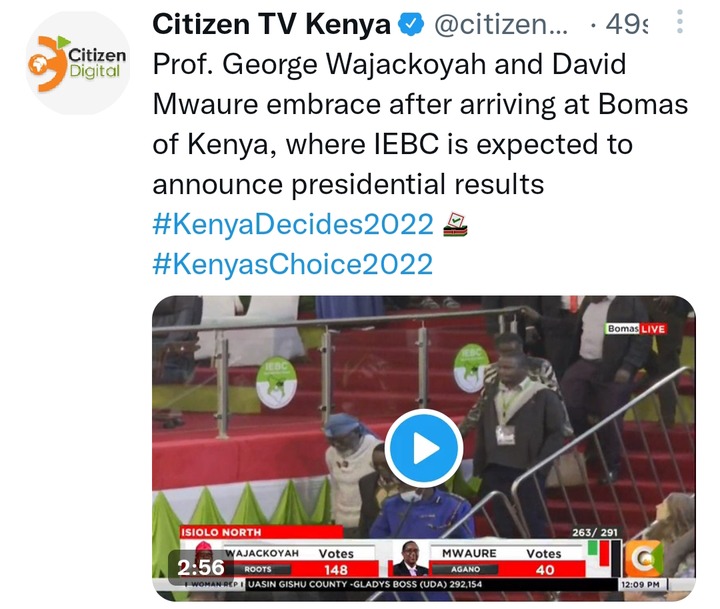Click the 49s tweet timestamp
The width and height of the screenshot is (720, 609).
click(626, 24)
